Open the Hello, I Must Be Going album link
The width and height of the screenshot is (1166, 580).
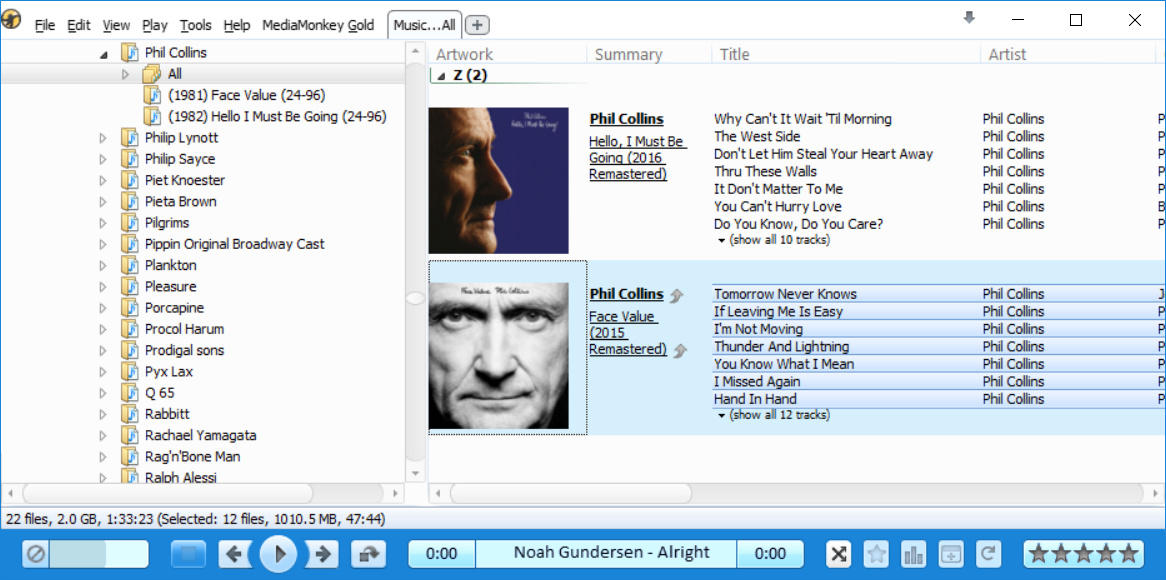637,158
